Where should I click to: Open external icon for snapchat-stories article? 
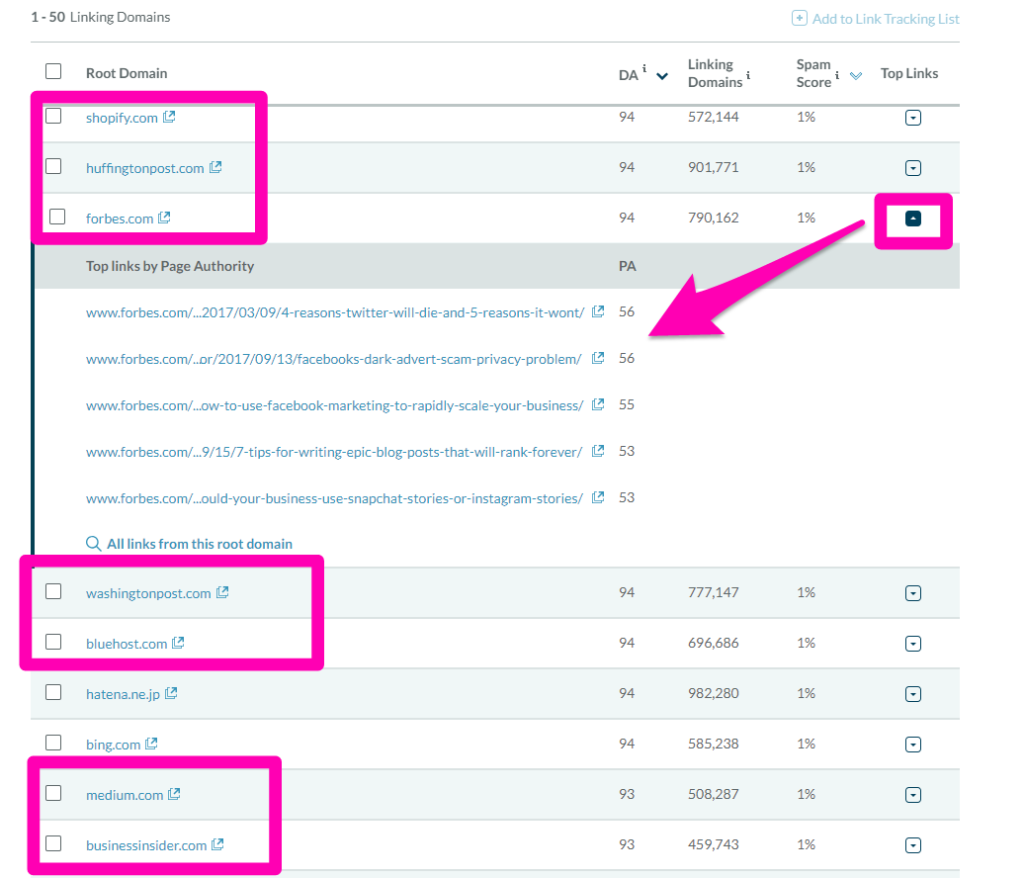tap(598, 497)
